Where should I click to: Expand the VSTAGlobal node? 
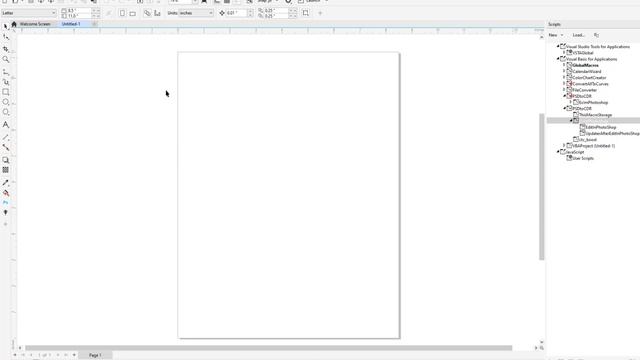564,53
